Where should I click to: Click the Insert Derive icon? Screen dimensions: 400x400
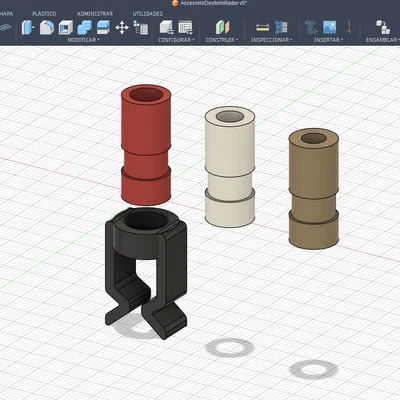pos(311,28)
